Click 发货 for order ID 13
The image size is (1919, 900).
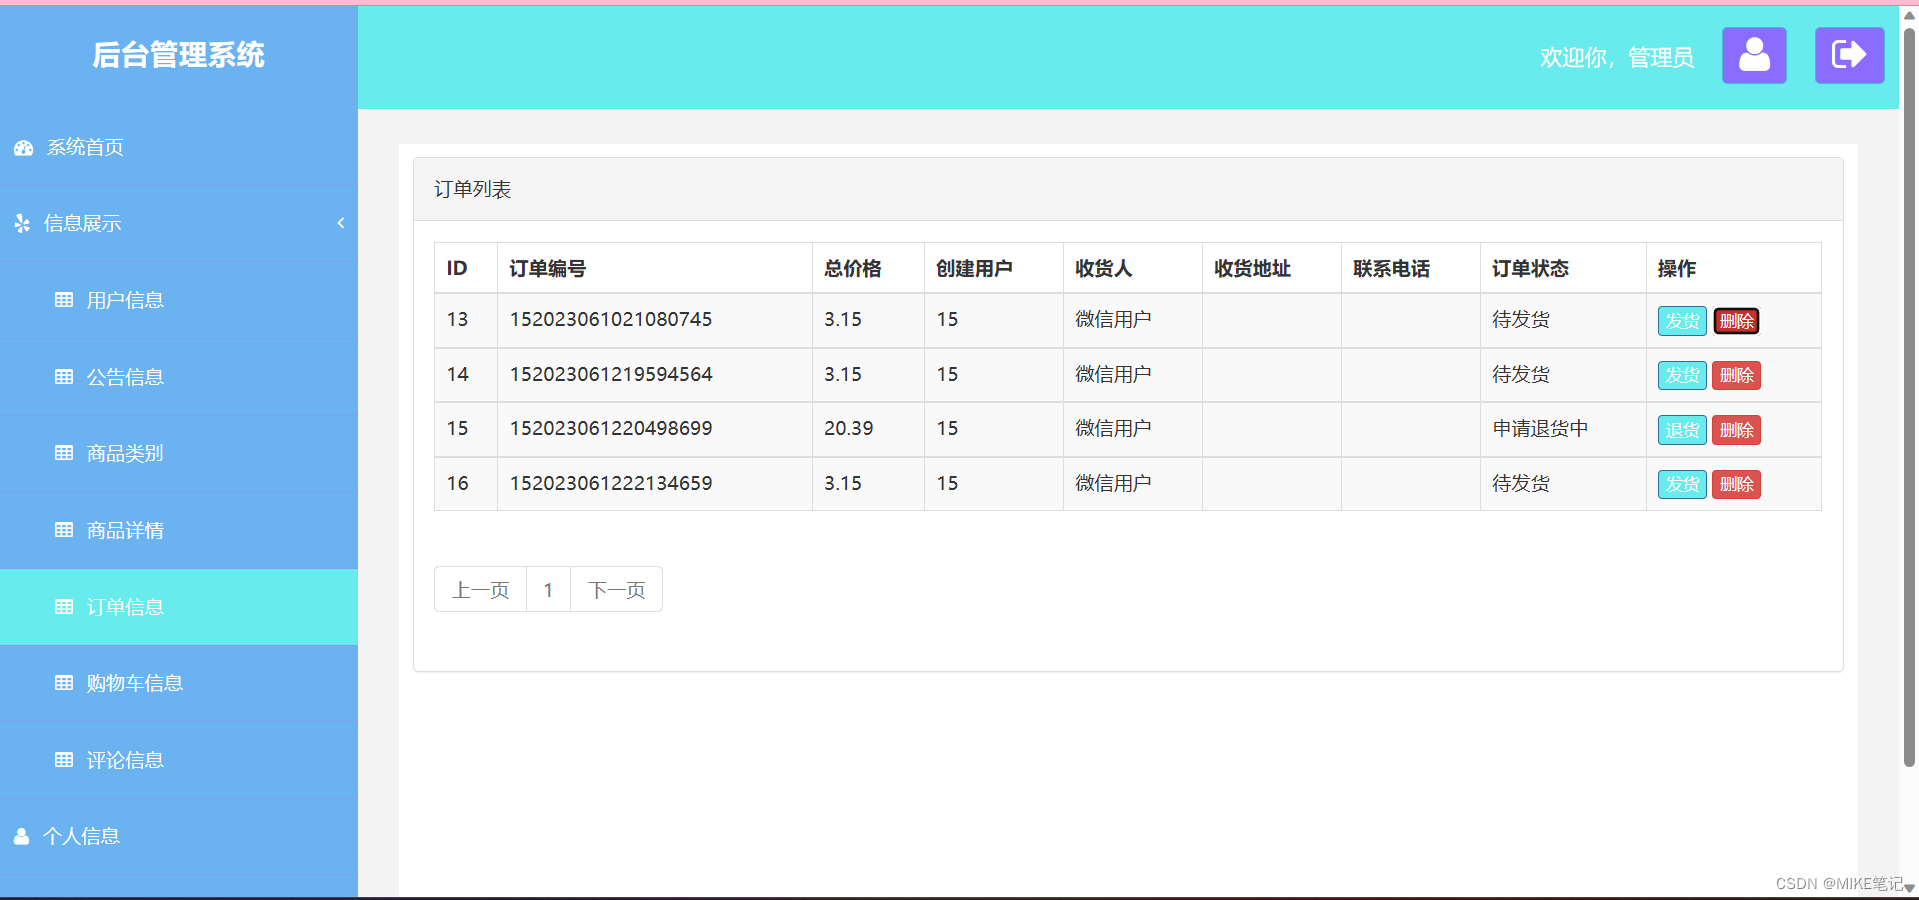(x=1682, y=321)
